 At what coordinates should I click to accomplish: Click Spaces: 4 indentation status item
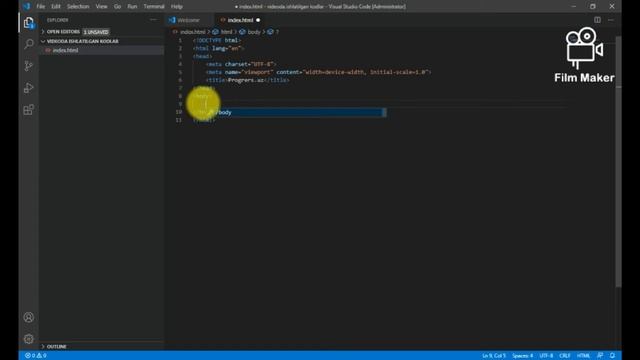[522, 356]
